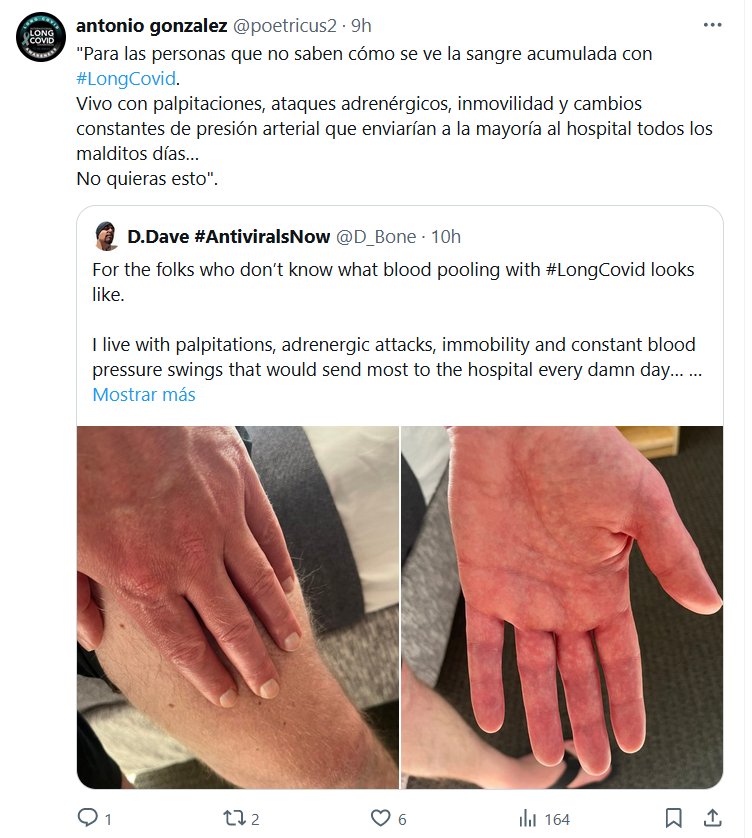This screenshot has width=752, height=838.
Task: Click D.Dave's small profile picture
Action: coord(106,236)
